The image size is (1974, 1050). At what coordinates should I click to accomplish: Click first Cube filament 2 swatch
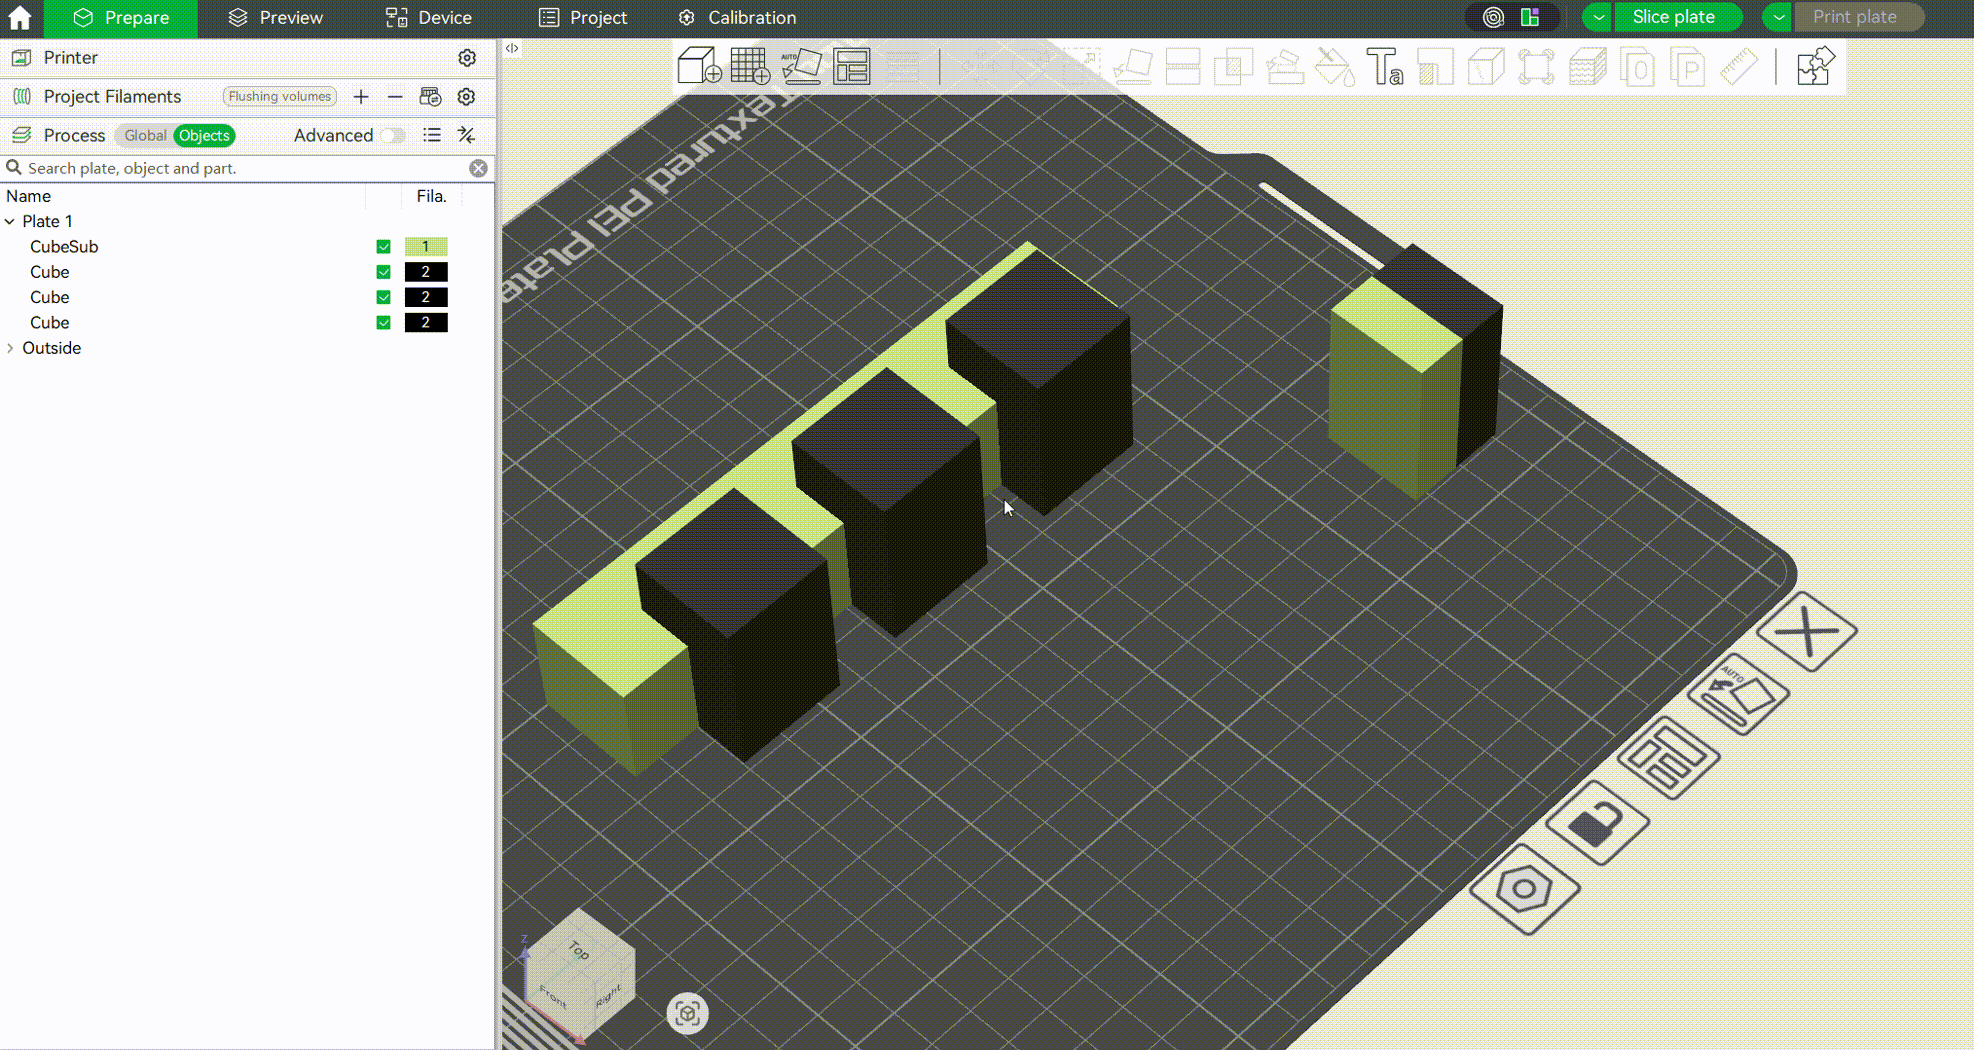click(425, 272)
